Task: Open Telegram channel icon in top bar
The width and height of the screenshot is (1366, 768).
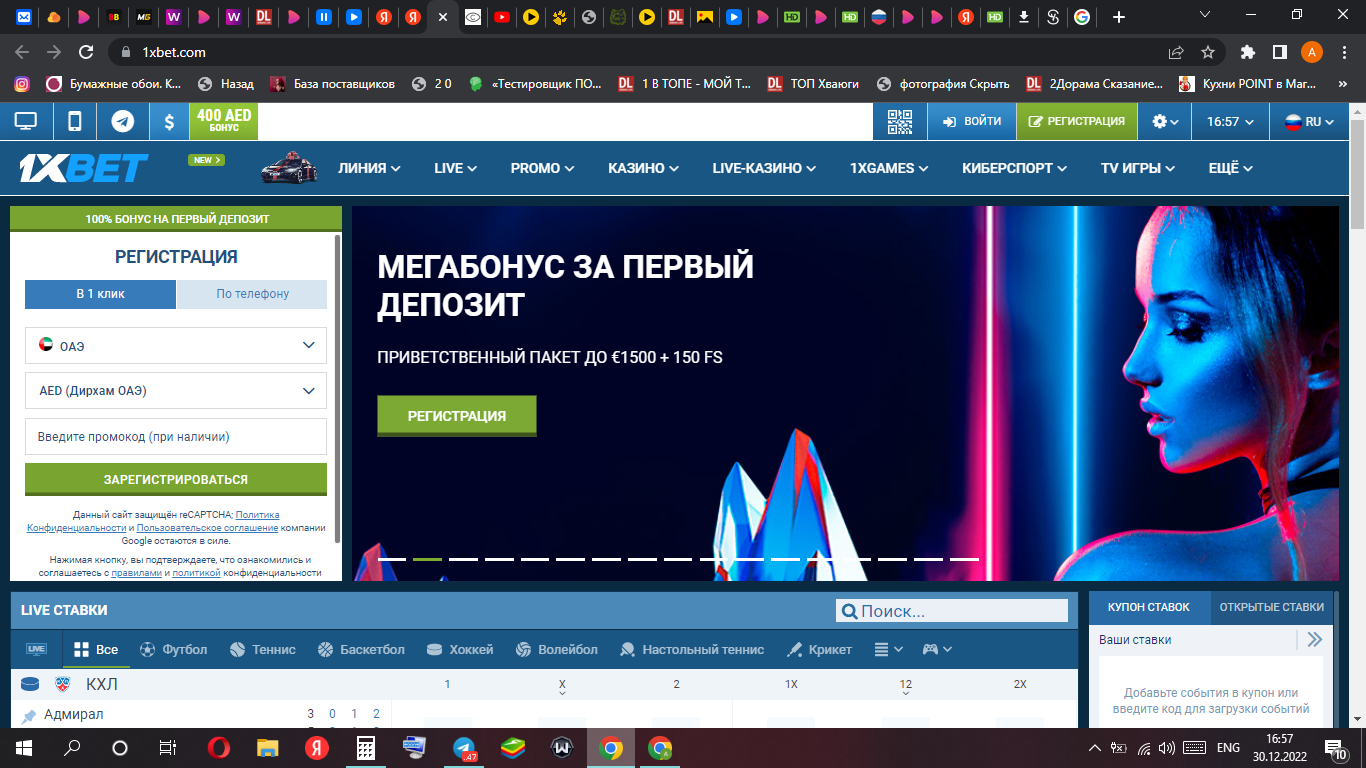Action: (122, 121)
